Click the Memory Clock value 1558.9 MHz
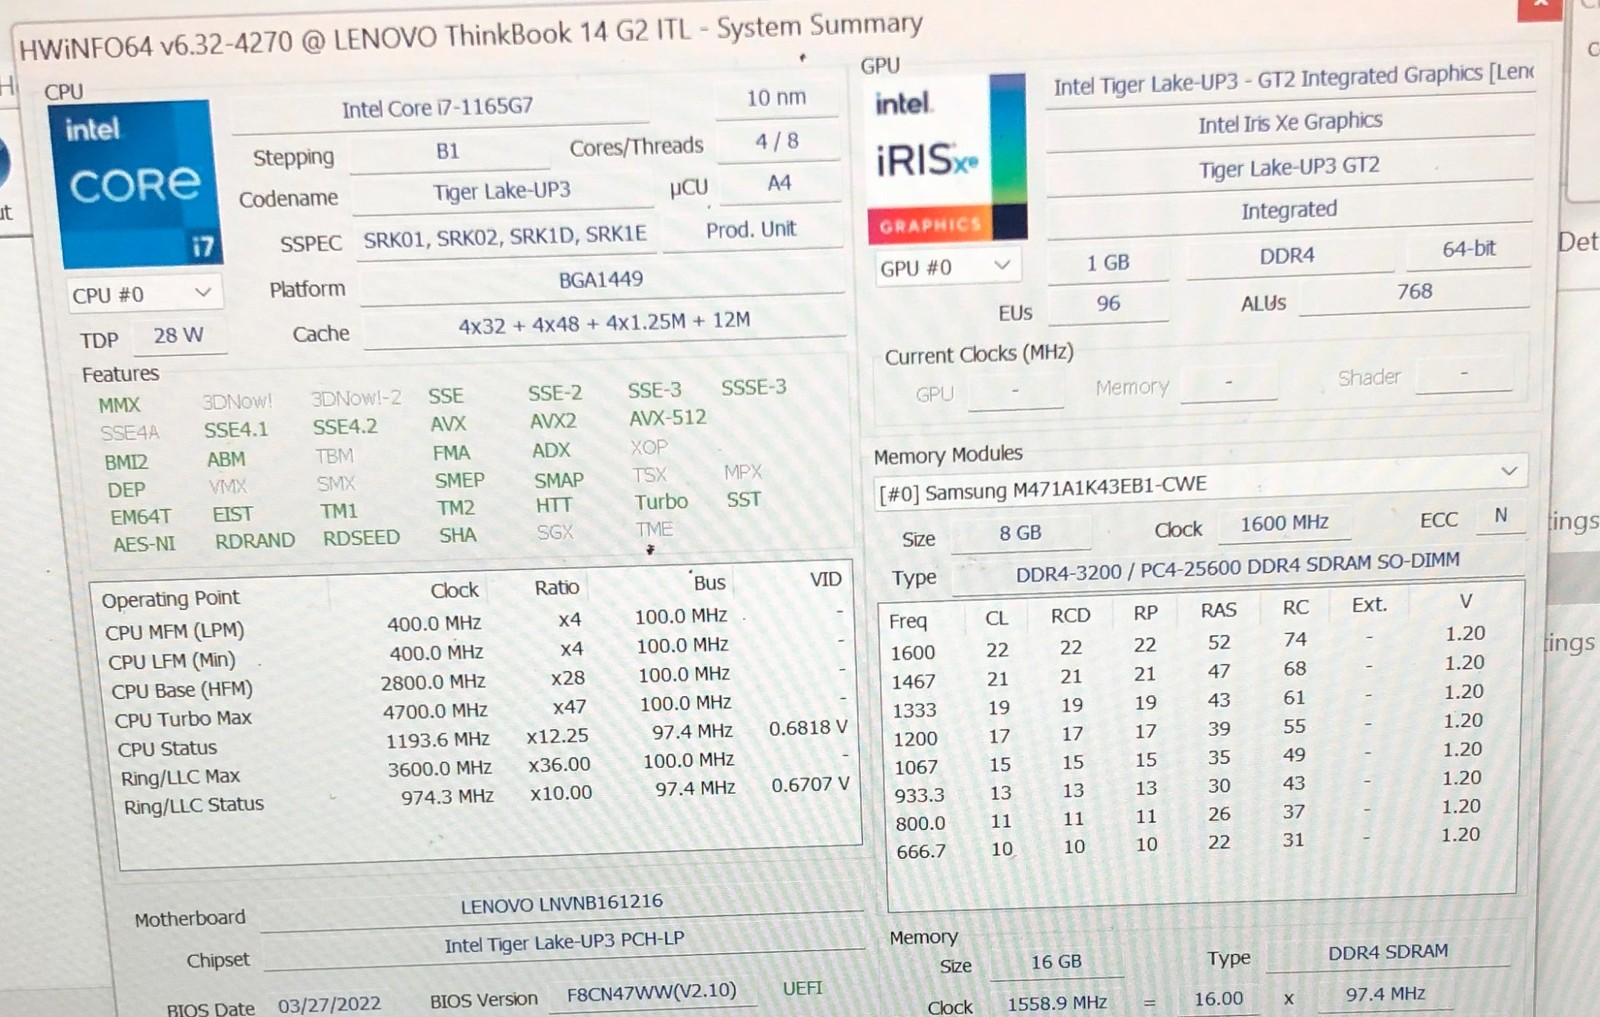 [1057, 1003]
